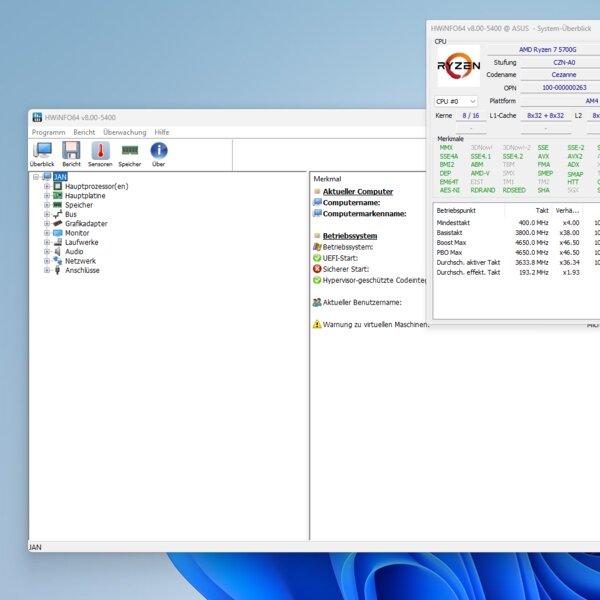Click Computername monitor icon
Screen dimensions: 600x600
tap(317, 202)
